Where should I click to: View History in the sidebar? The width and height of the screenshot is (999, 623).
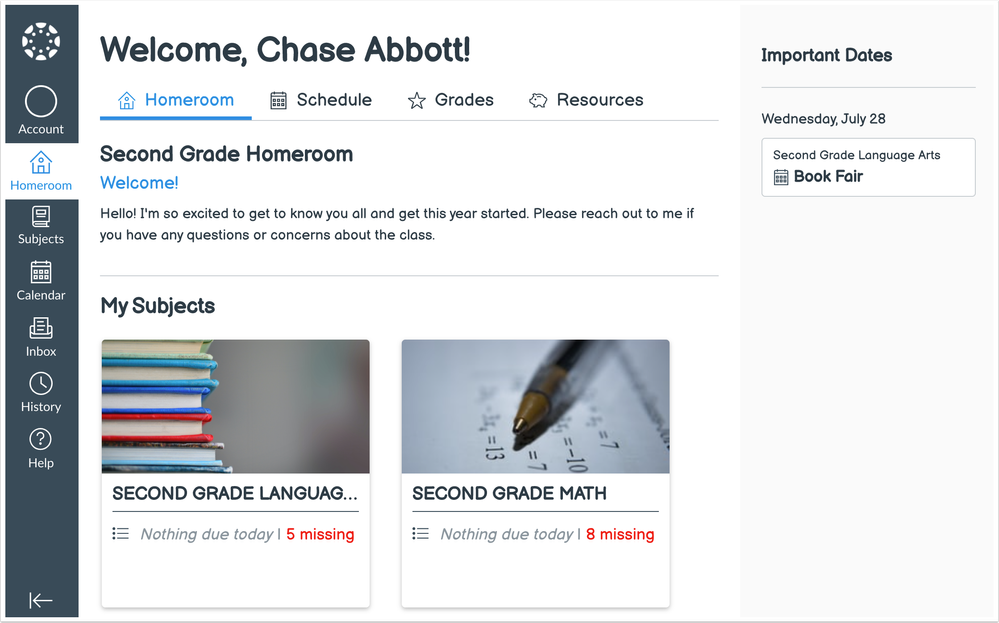point(41,393)
